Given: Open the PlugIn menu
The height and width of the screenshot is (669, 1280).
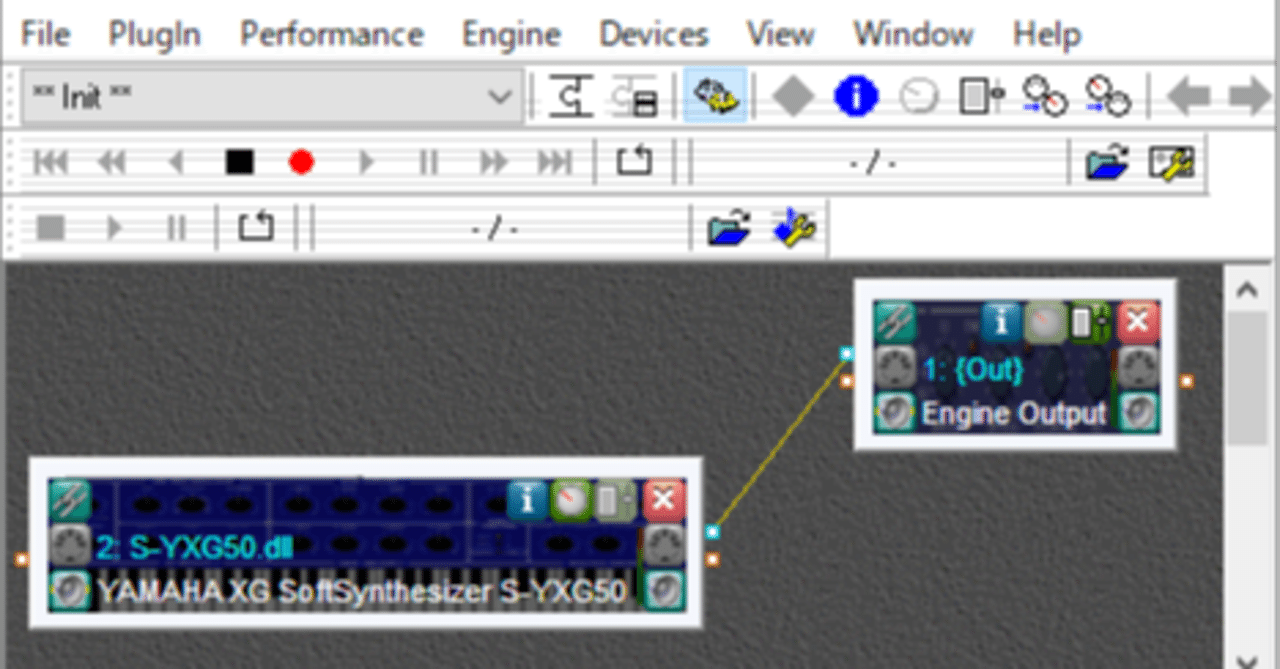Looking at the screenshot, I should click(x=152, y=33).
